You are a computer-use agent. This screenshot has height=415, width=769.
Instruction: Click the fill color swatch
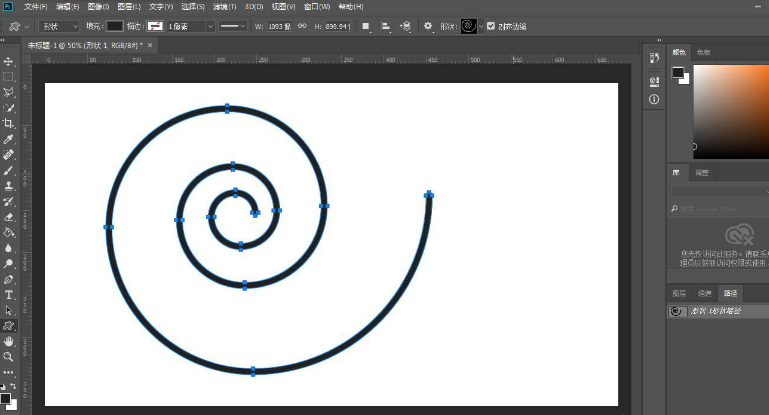(x=115, y=26)
